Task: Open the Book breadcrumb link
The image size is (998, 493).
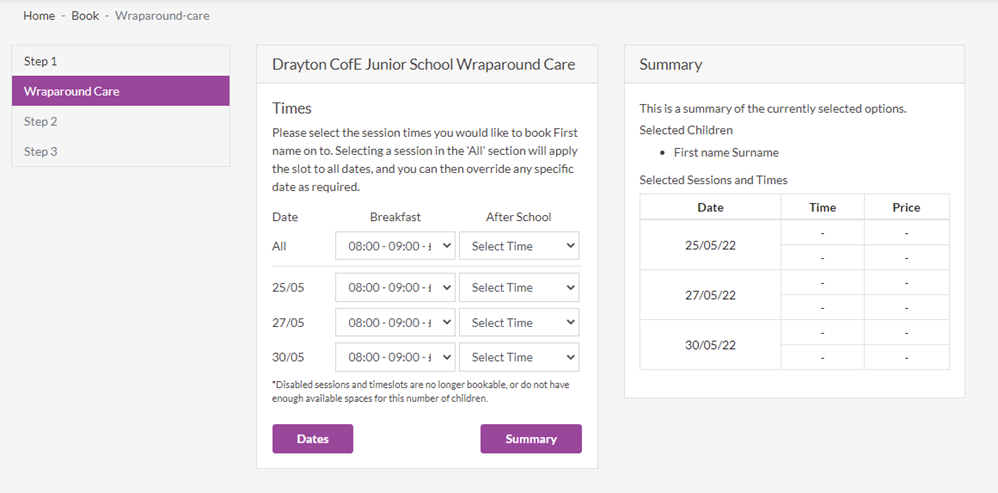Action: pos(85,16)
